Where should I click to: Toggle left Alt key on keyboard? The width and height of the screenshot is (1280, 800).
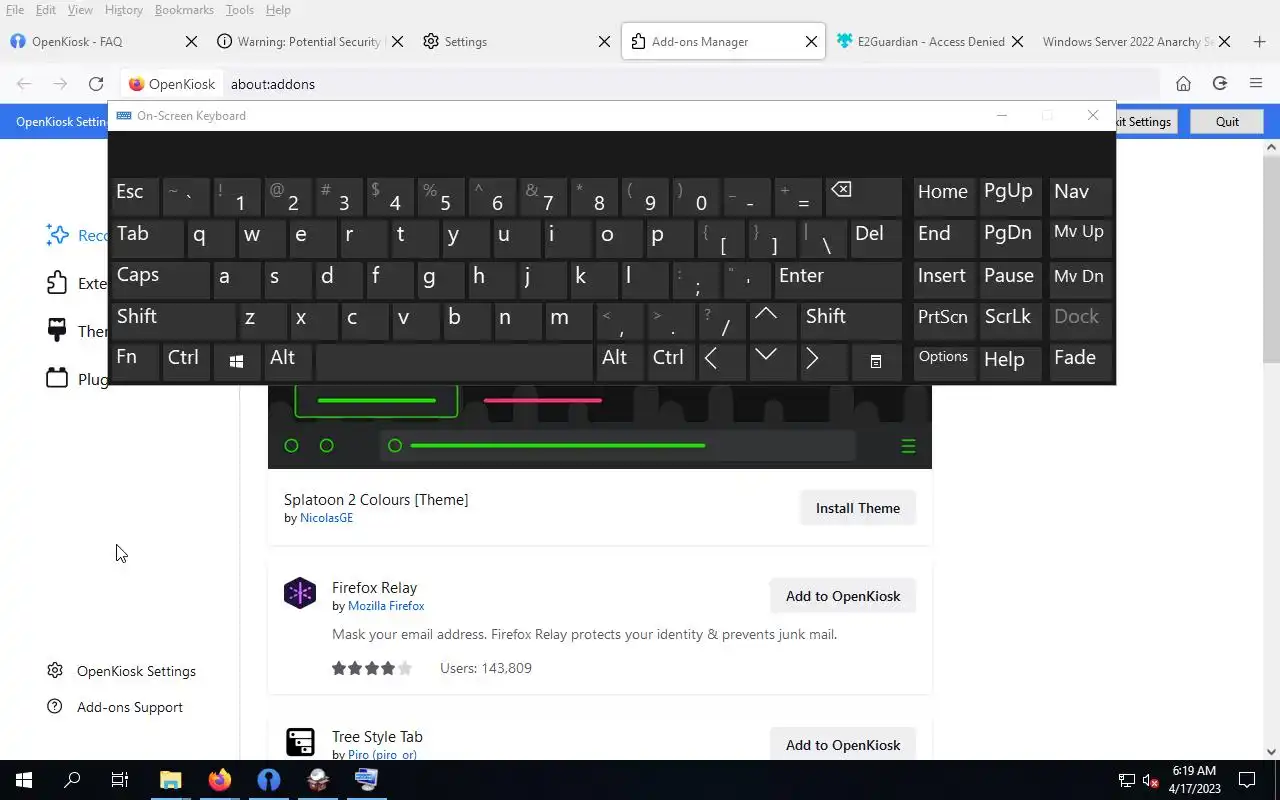[288, 362]
